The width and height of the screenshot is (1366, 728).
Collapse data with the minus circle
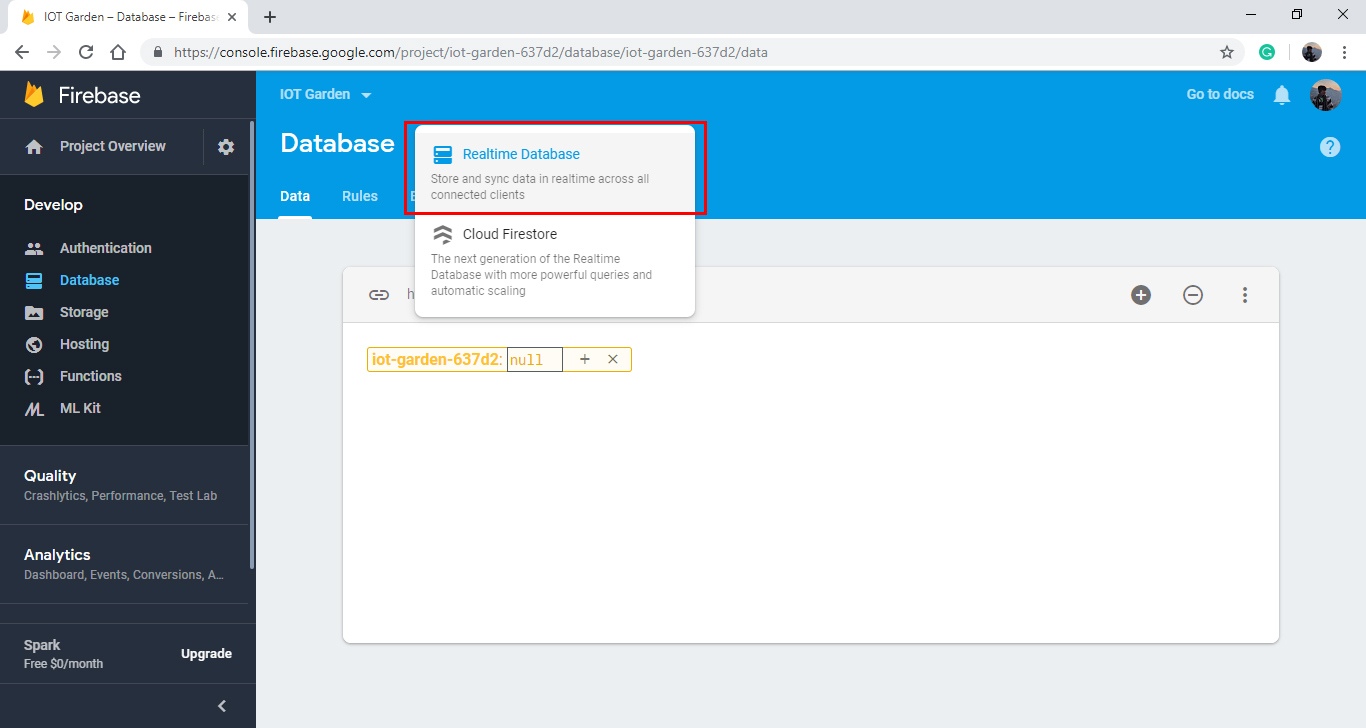[x=1192, y=294]
